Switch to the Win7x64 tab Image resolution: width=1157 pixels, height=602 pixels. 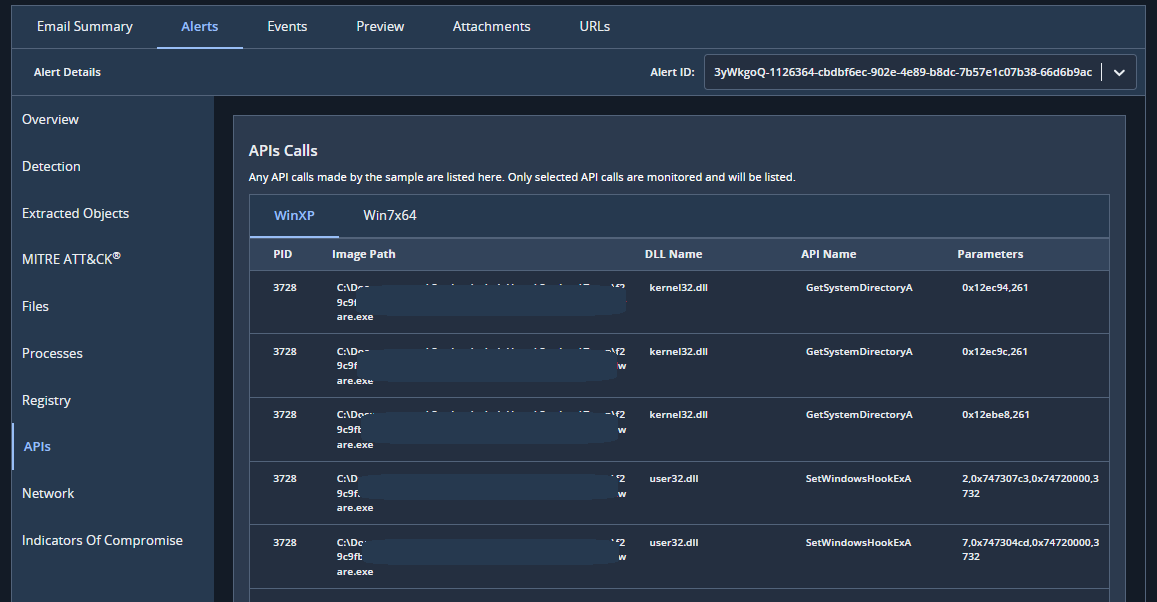tap(390, 215)
